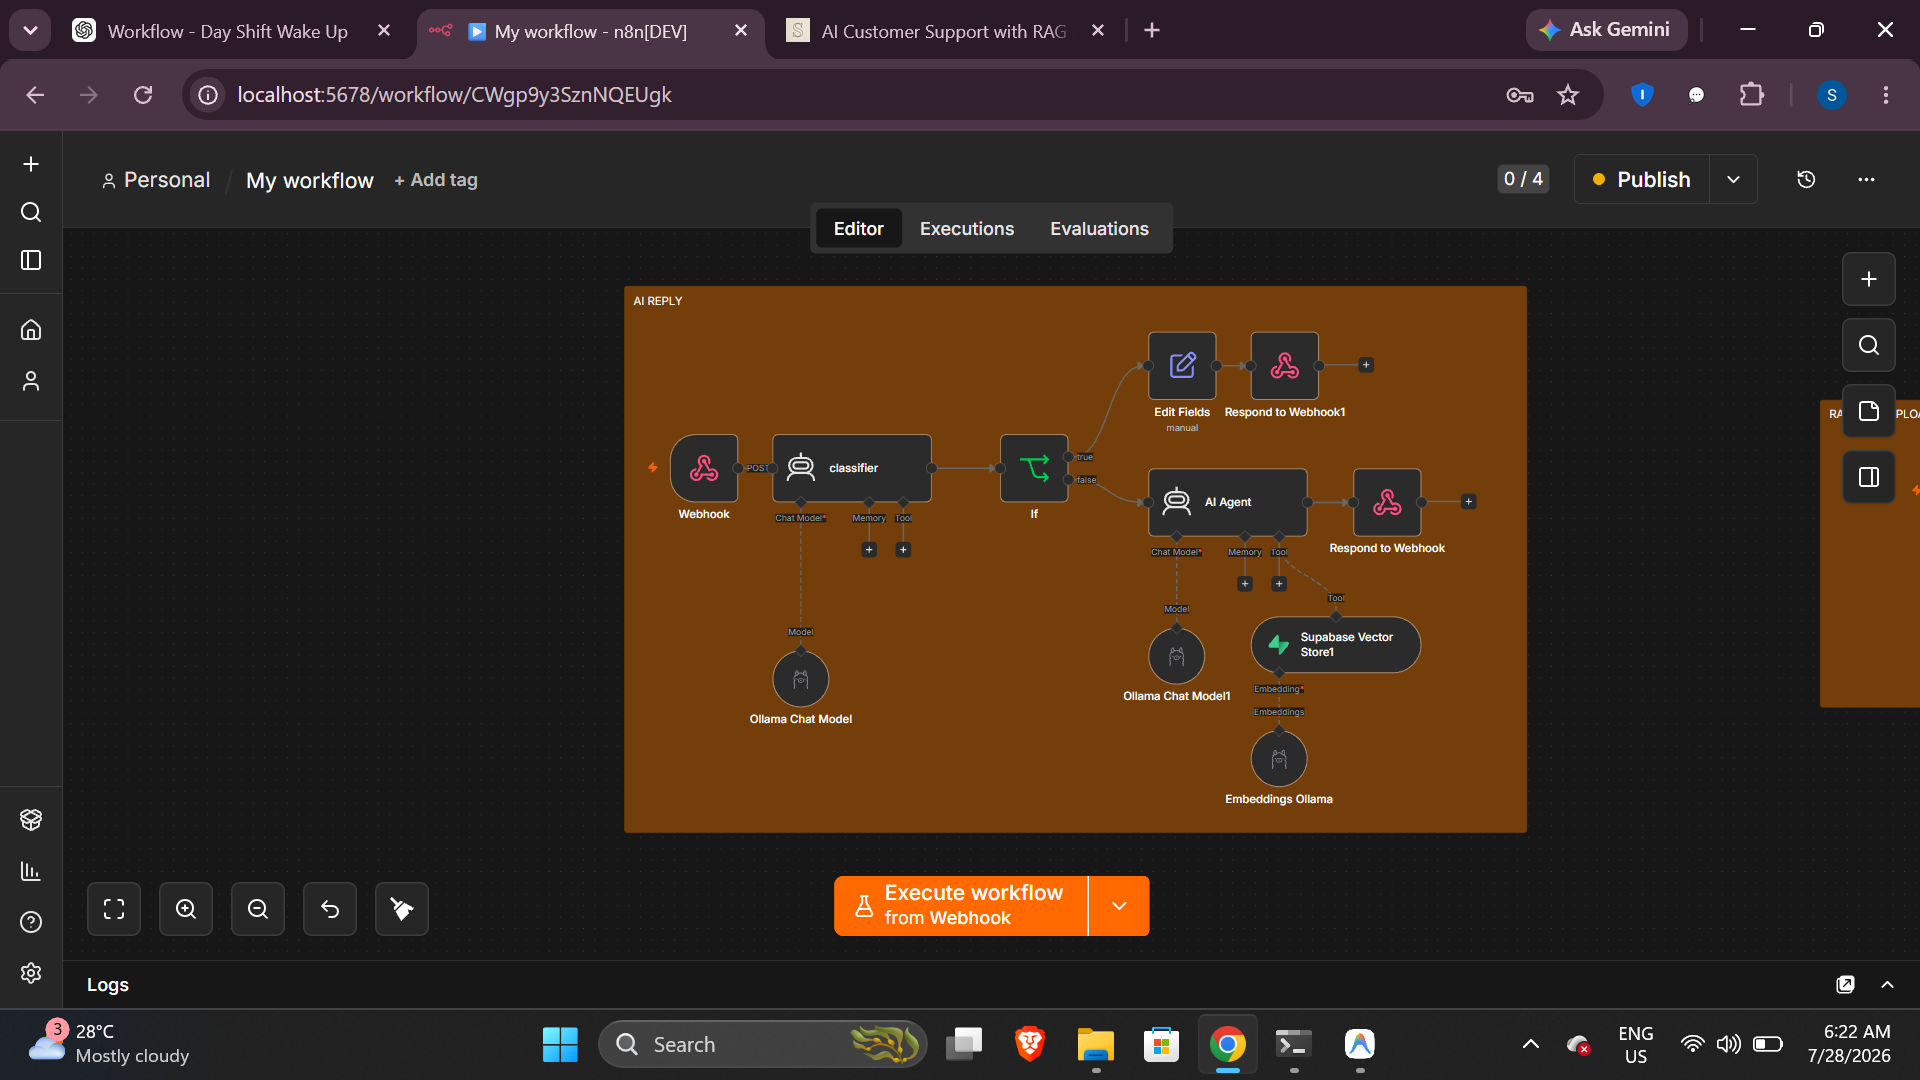Select the Webhook trigger node

pyautogui.click(x=704, y=468)
